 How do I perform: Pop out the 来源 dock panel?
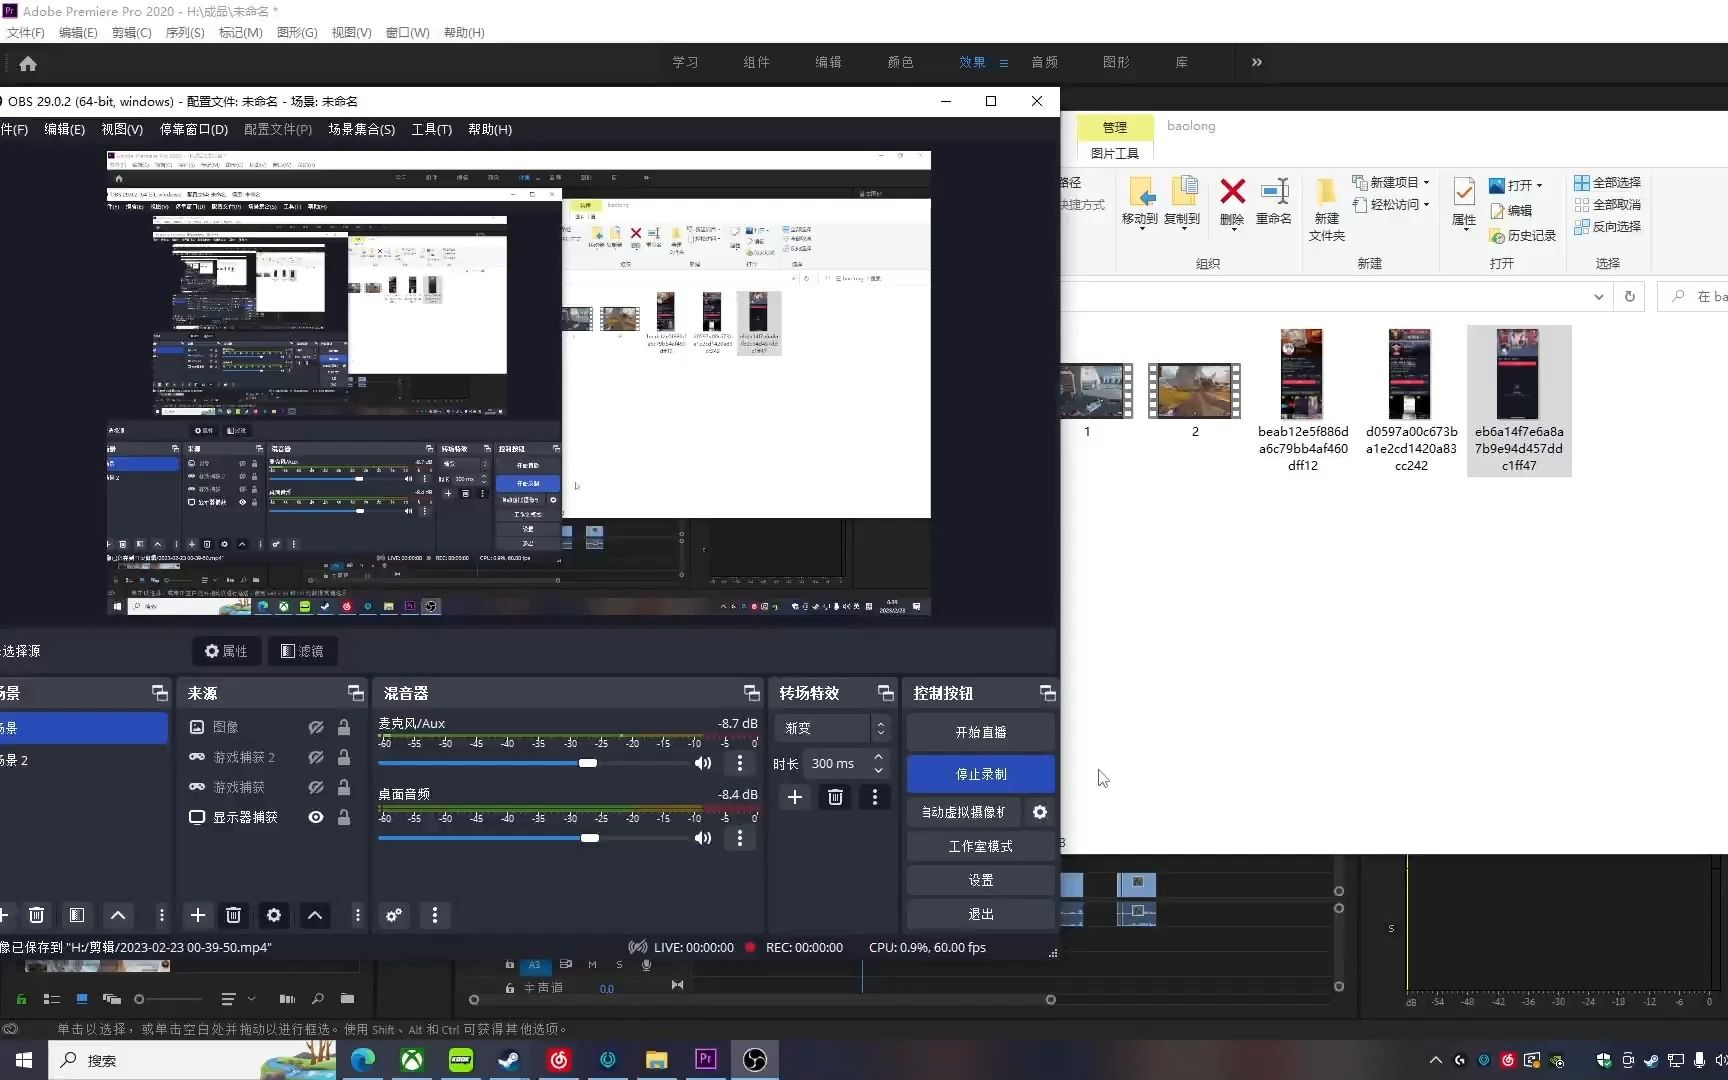(x=355, y=693)
